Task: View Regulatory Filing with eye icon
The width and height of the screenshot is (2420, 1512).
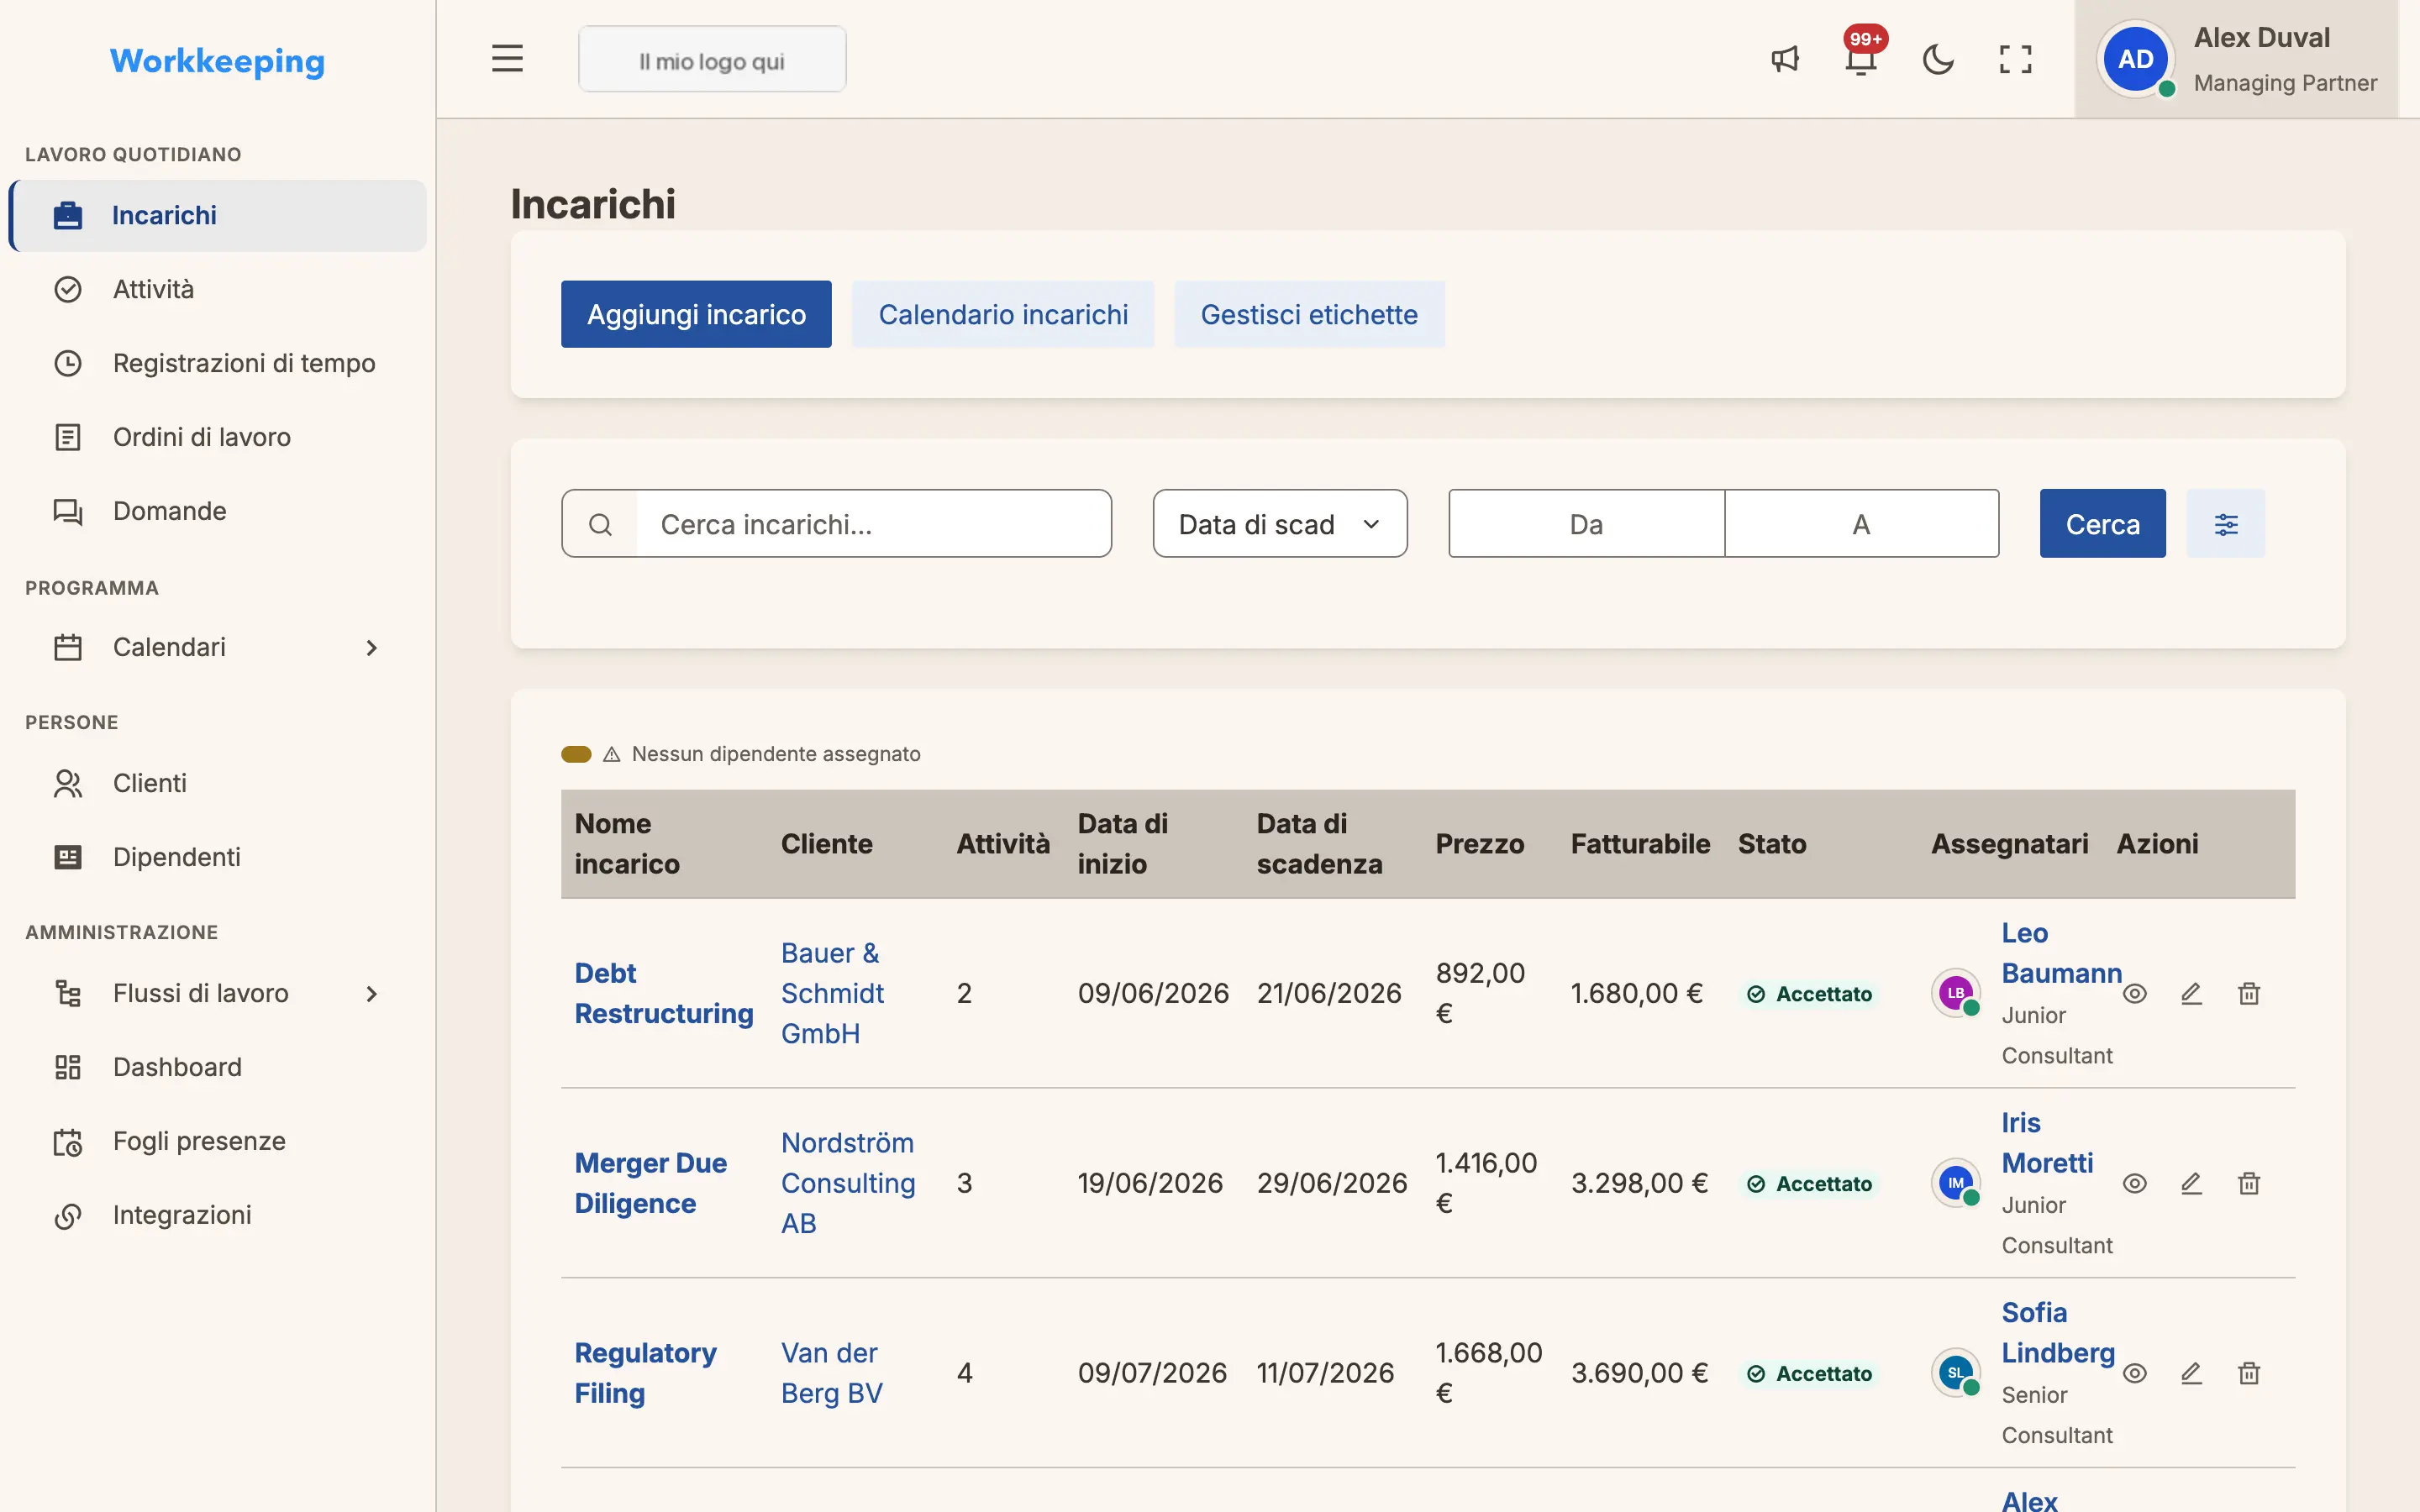Action: 2135,1373
